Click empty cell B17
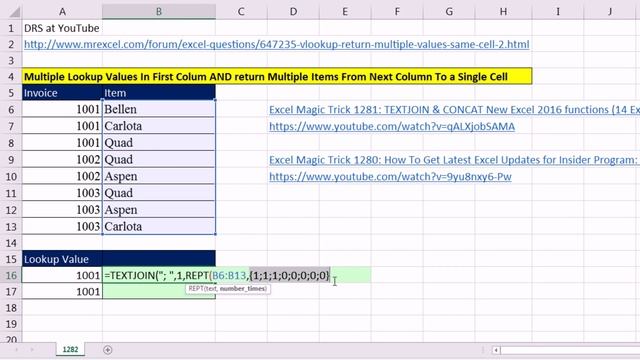Viewport: 640px width, 360px height. [159, 292]
